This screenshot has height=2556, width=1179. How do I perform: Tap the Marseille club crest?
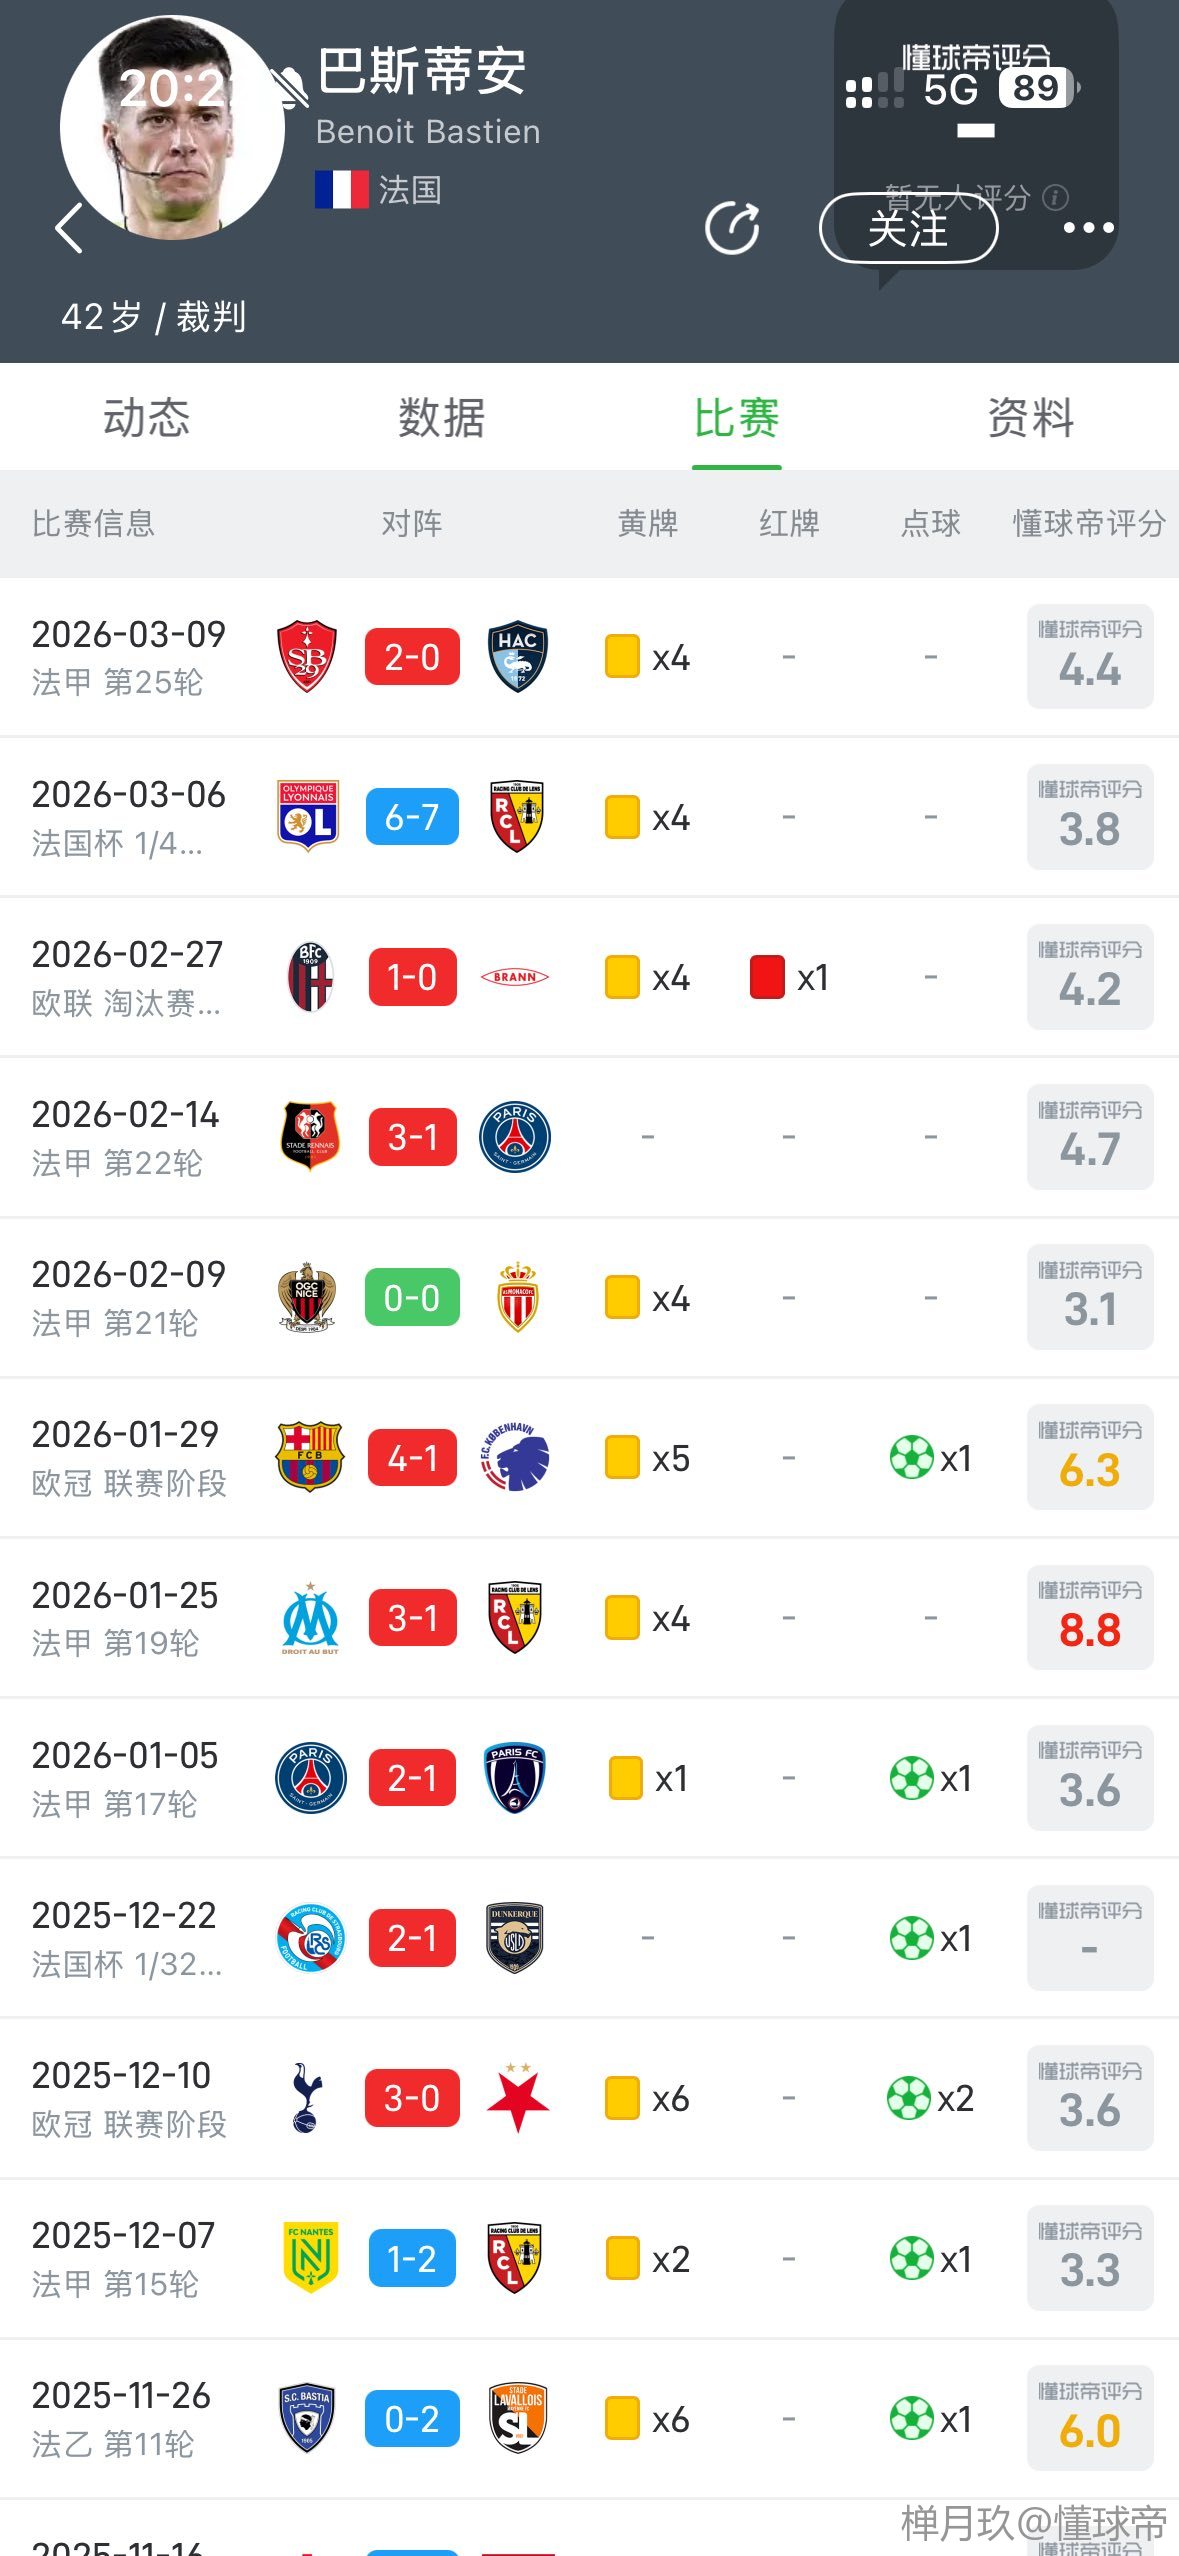click(310, 1617)
